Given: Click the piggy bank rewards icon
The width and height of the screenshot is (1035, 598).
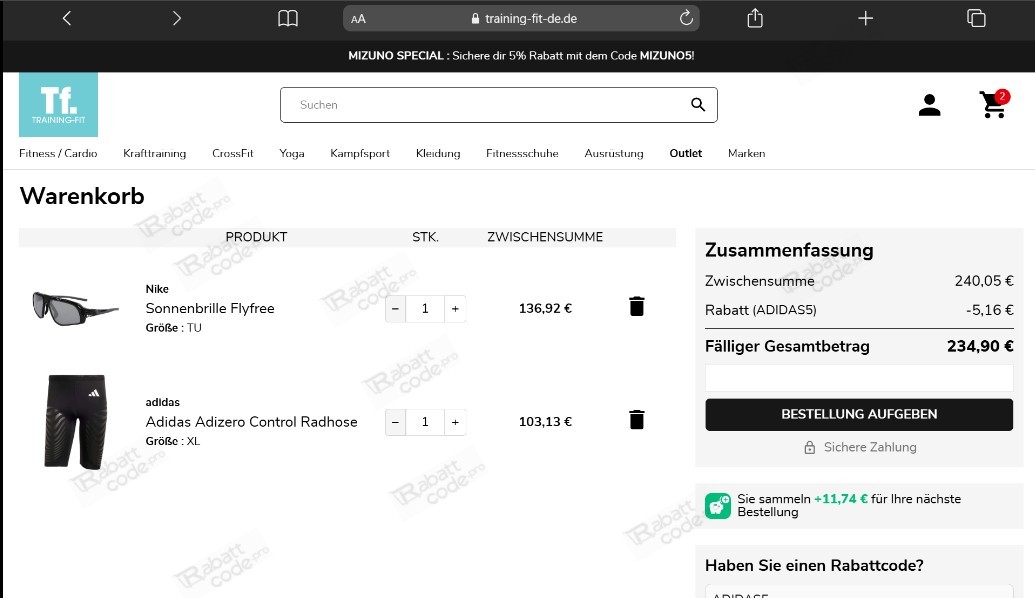Looking at the screenshot, I should pos(718,506).
